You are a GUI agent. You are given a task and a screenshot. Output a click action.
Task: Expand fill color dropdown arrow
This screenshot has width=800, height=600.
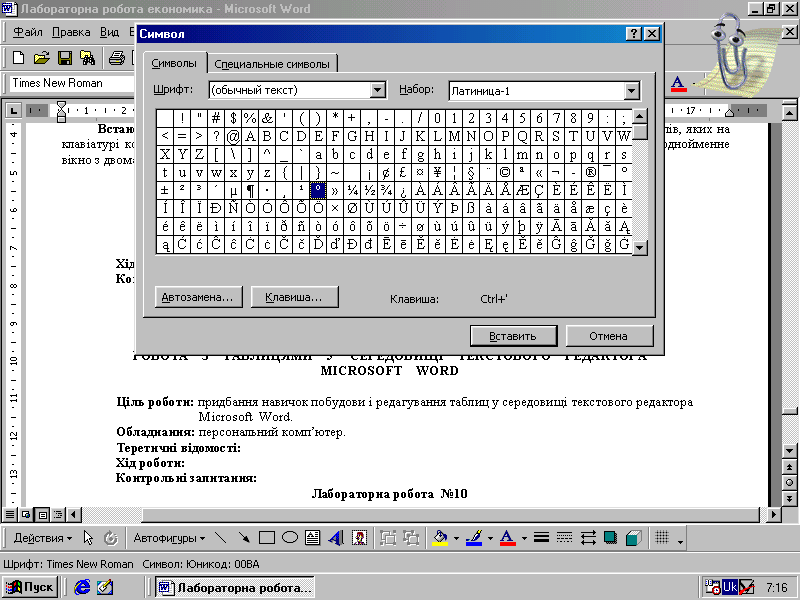[456, 538]
